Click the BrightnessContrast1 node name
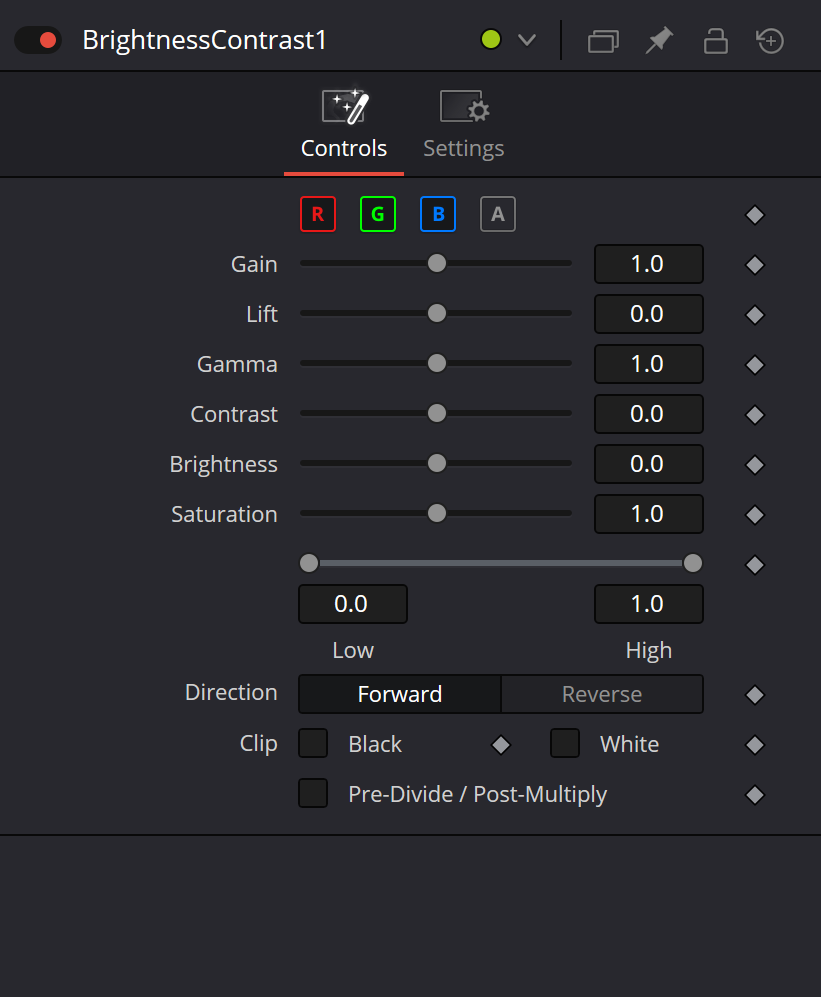 [x=205, y=40]
